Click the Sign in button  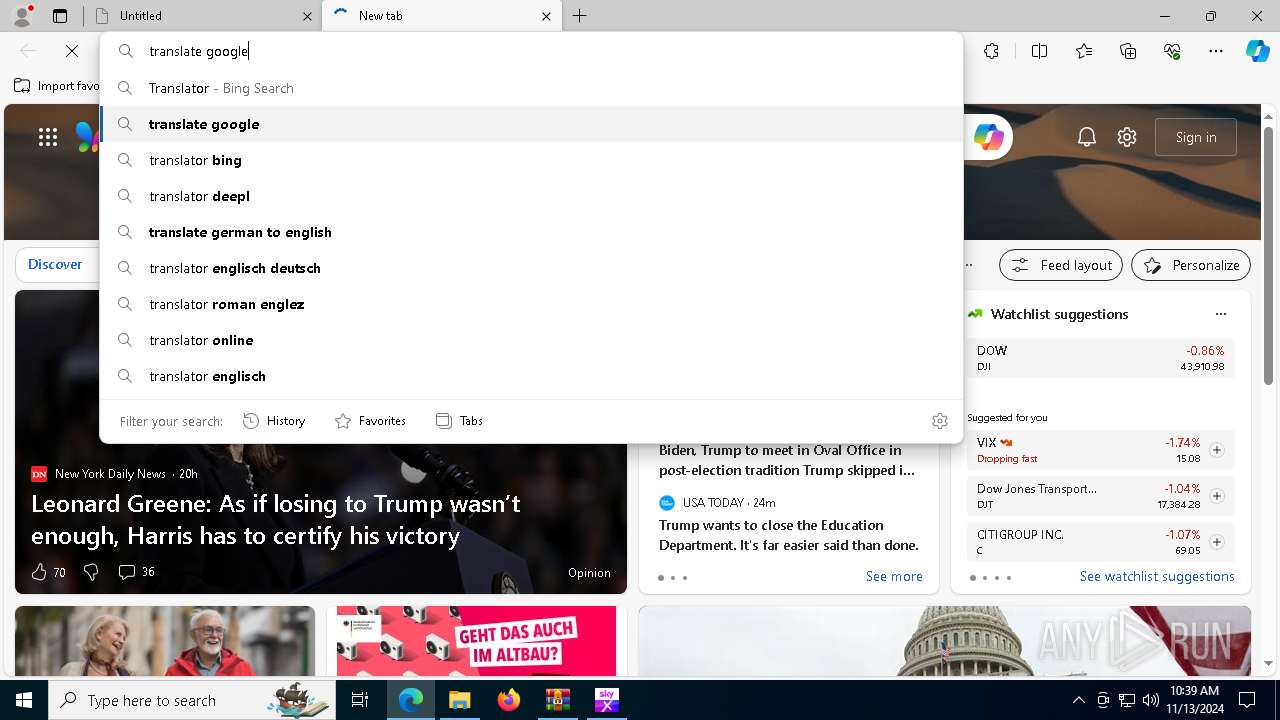pos(1196,137)
